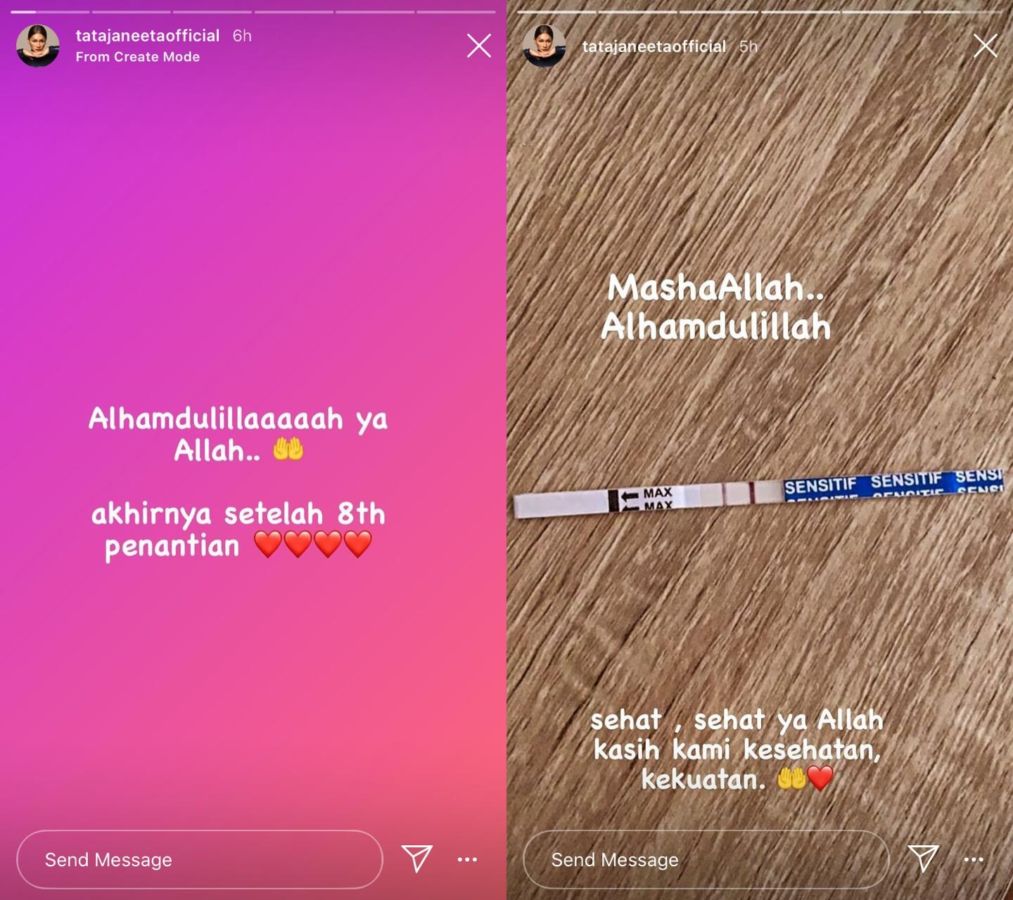This screenshot has width=1013, height=900.
Task: Open the three-dot more options on left story
Action: [x=467, y=859]
